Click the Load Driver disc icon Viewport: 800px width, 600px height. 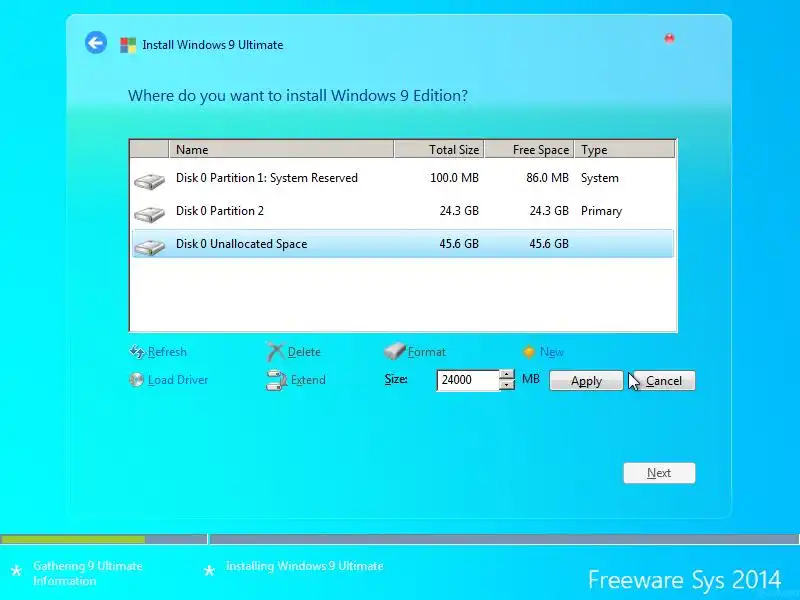click(x=136, y=380)
